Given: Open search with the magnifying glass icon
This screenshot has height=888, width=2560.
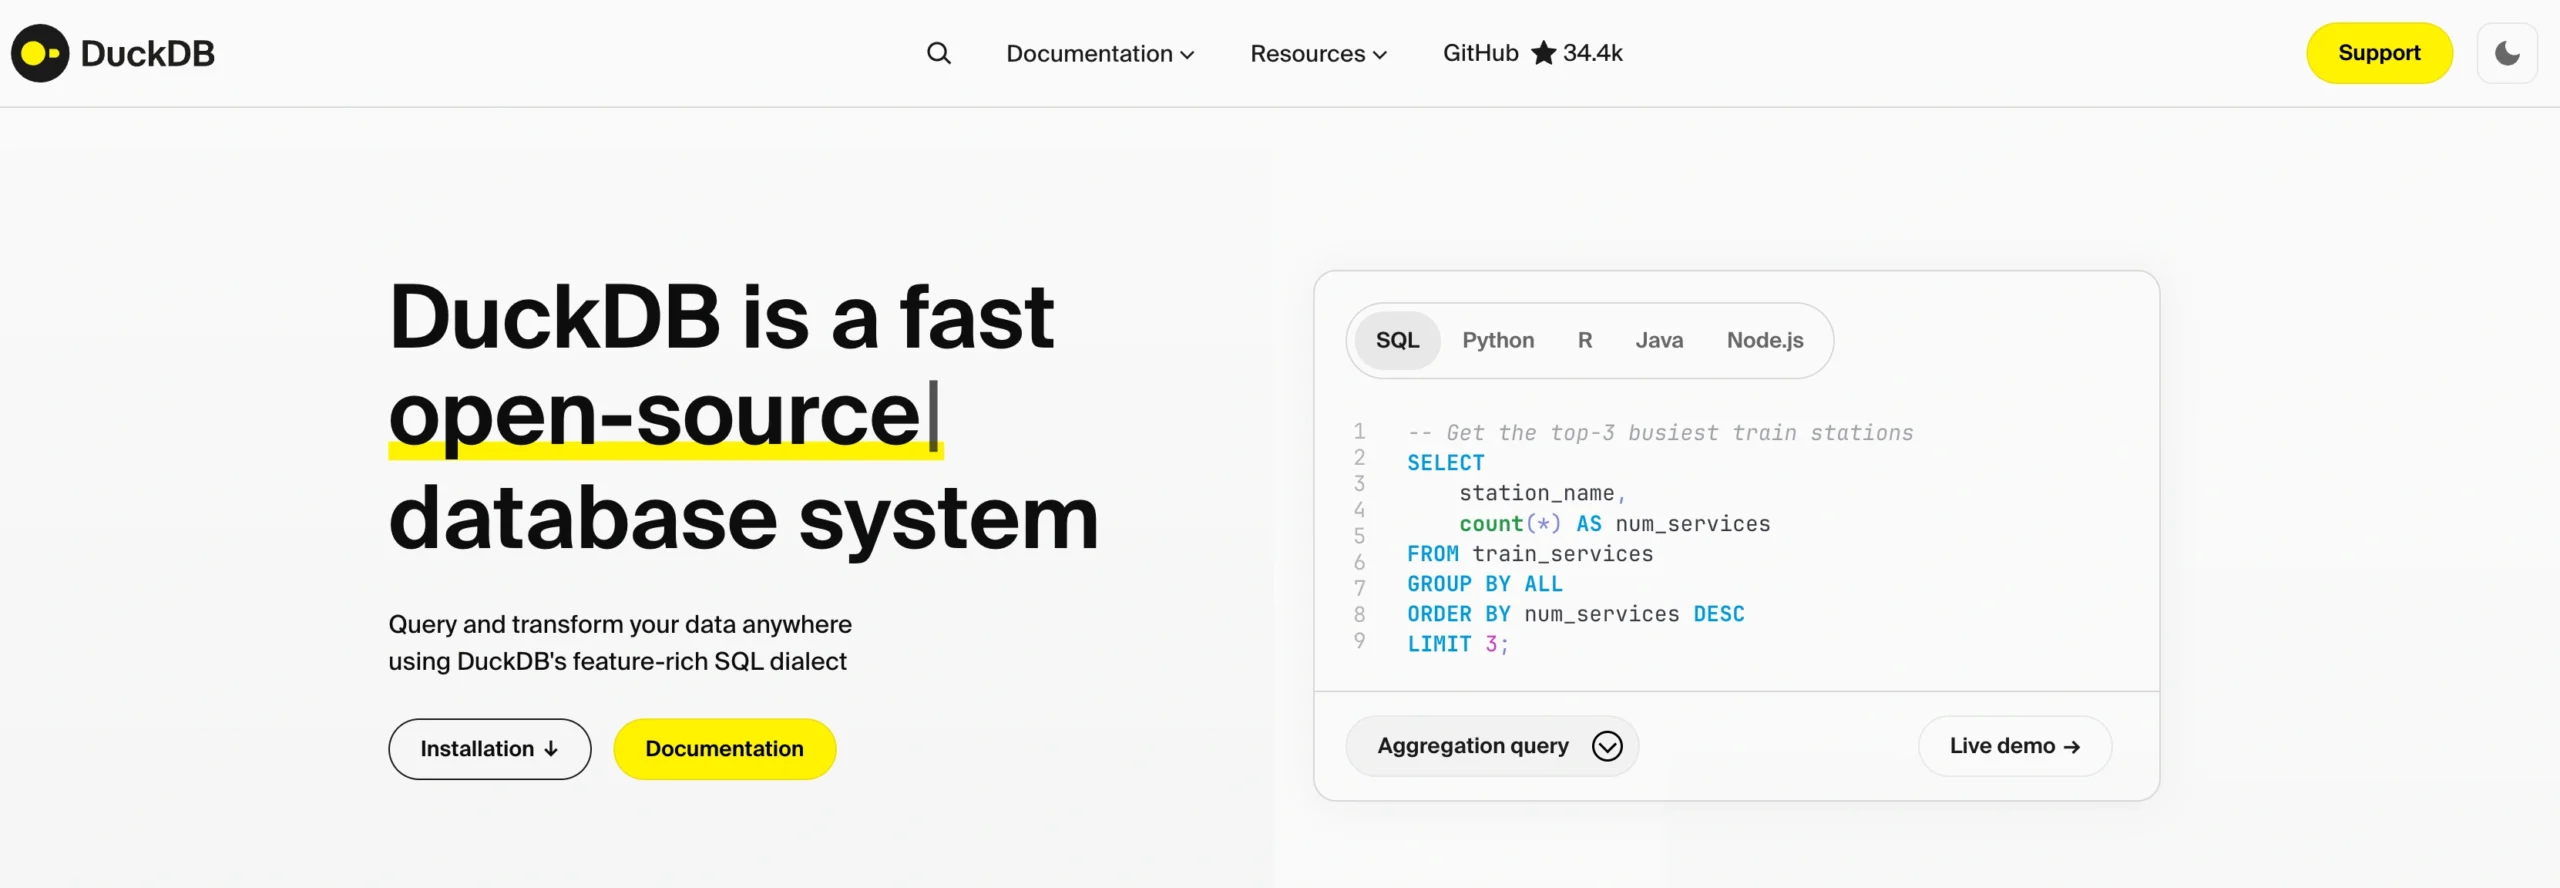Looking at the screenshot, I should [938, 53].
